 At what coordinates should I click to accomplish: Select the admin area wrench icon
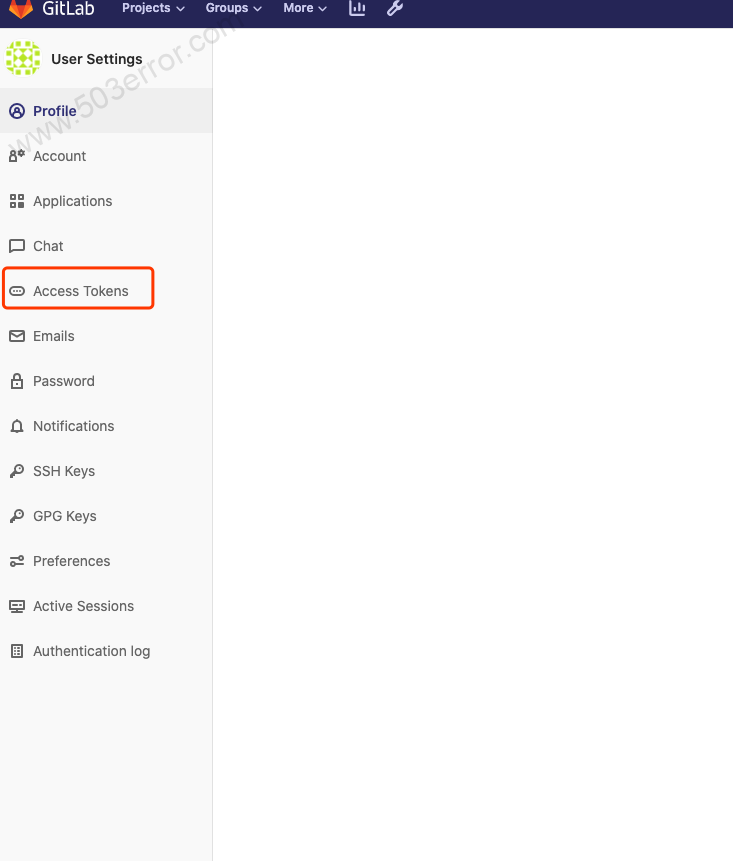click(x=394, y=9)
